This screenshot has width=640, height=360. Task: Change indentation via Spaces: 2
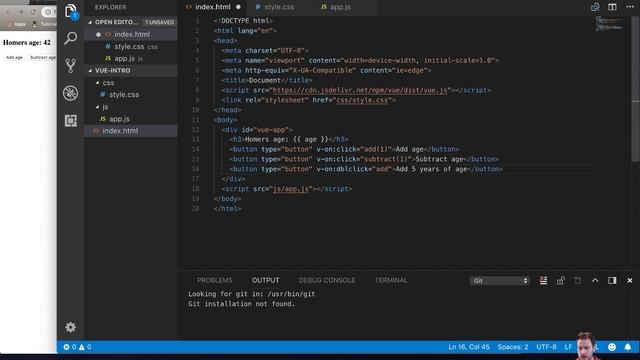point(513,347)
